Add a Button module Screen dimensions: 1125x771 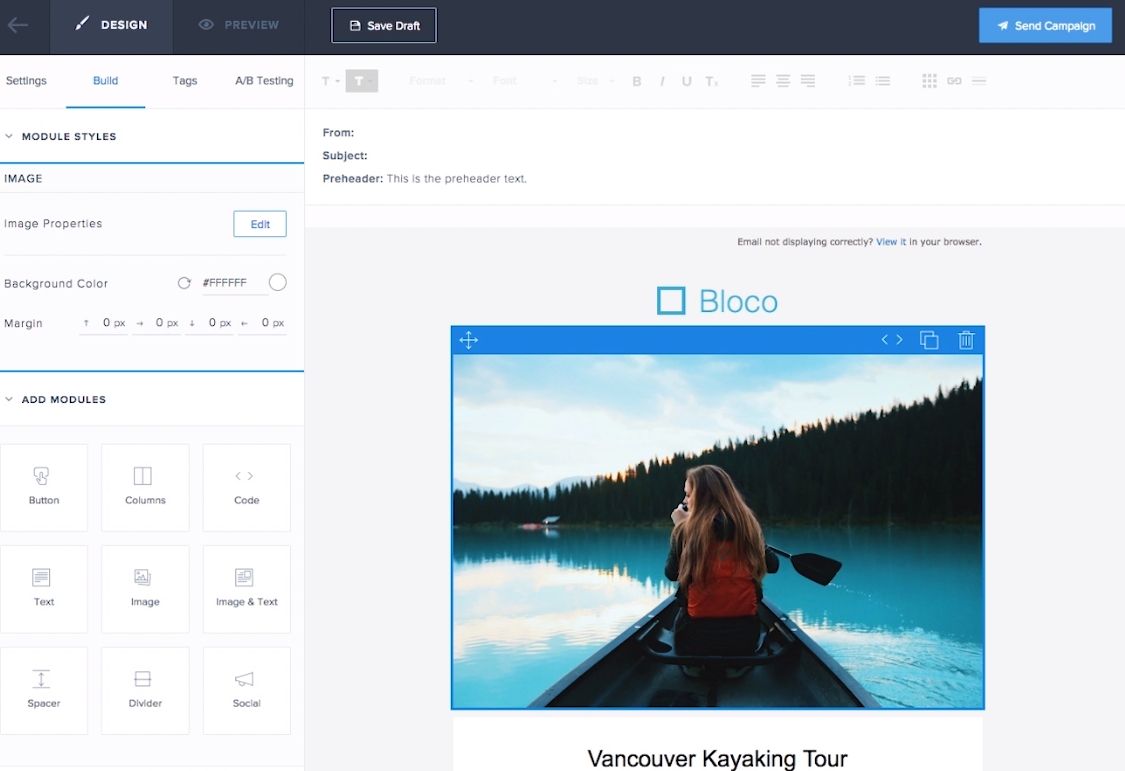click(x=44, y=487)
